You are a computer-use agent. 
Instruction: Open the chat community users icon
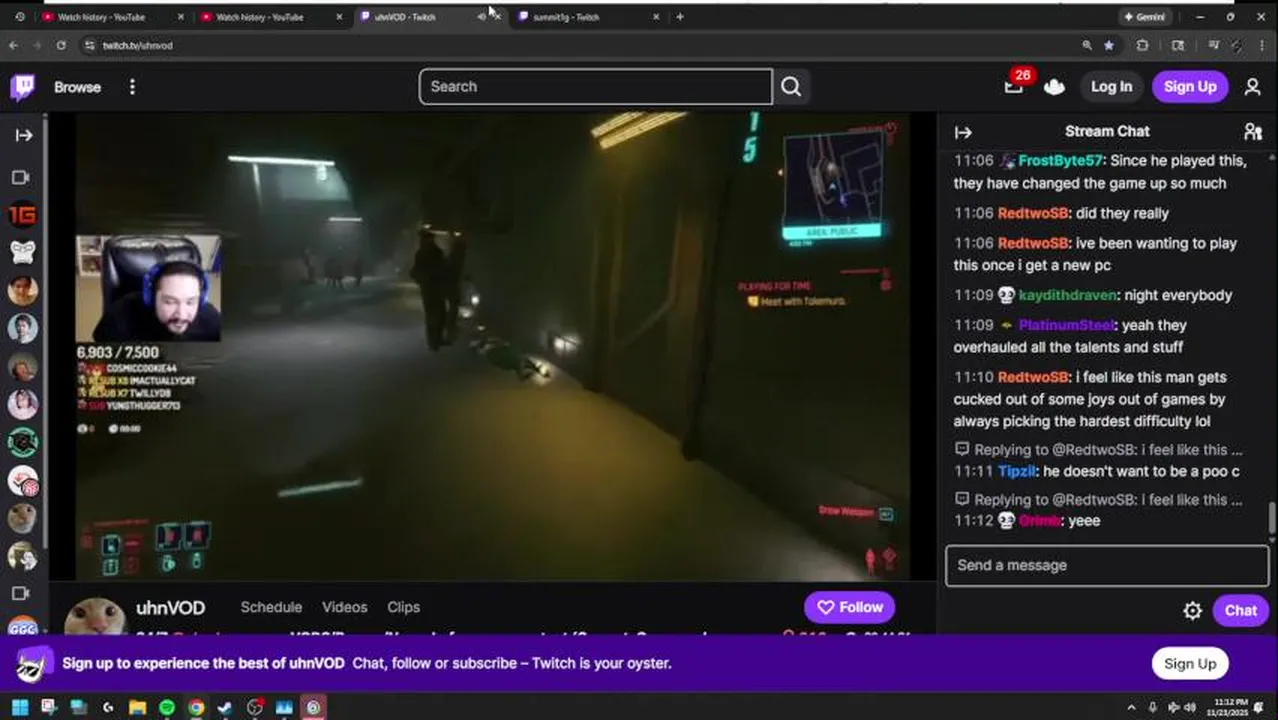(x=1252, y=132)
